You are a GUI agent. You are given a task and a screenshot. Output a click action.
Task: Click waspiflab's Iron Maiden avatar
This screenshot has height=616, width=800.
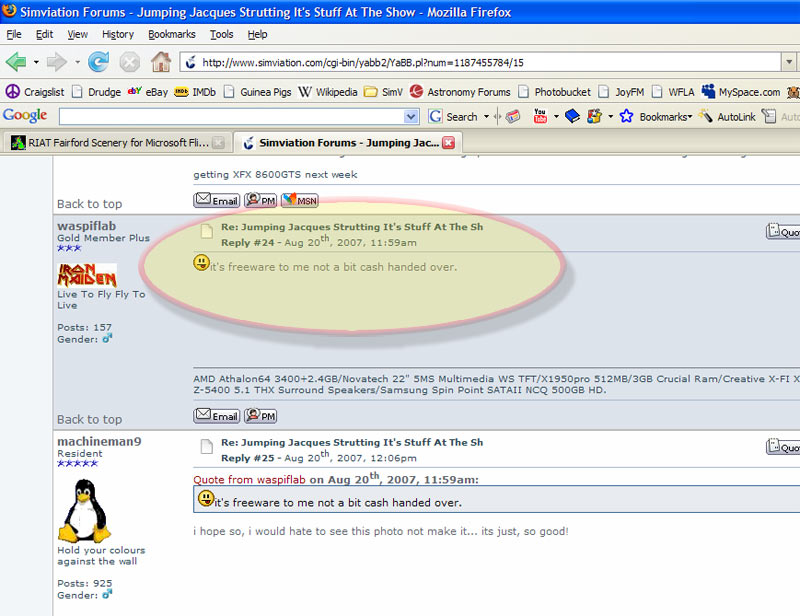point(87,275)
